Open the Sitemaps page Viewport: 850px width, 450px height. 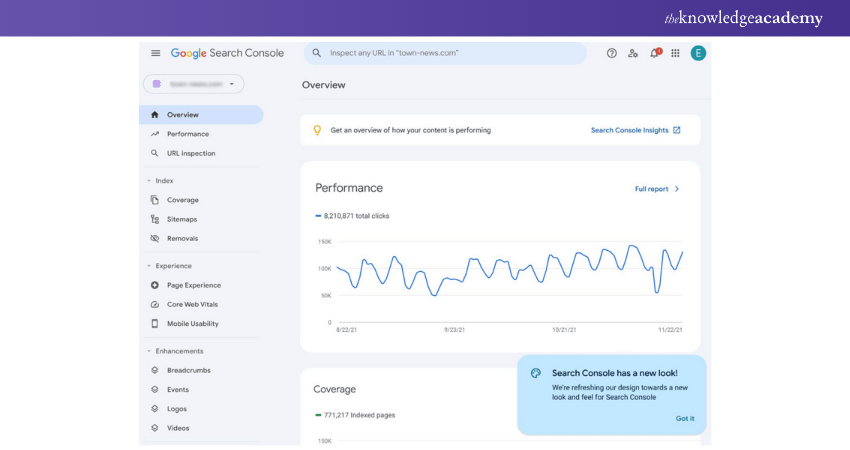[181, 219]
